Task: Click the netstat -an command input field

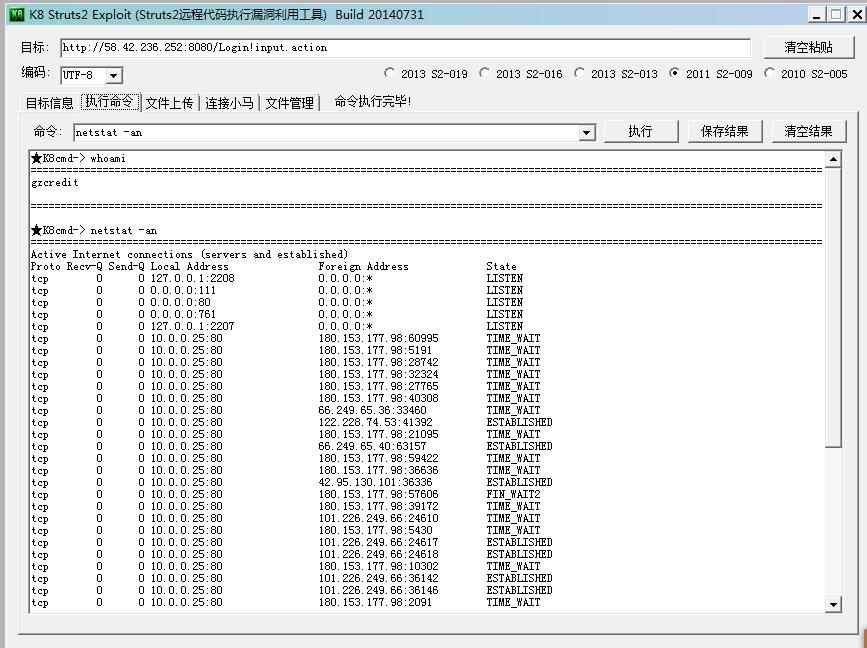Action: [x=327, y=133]
